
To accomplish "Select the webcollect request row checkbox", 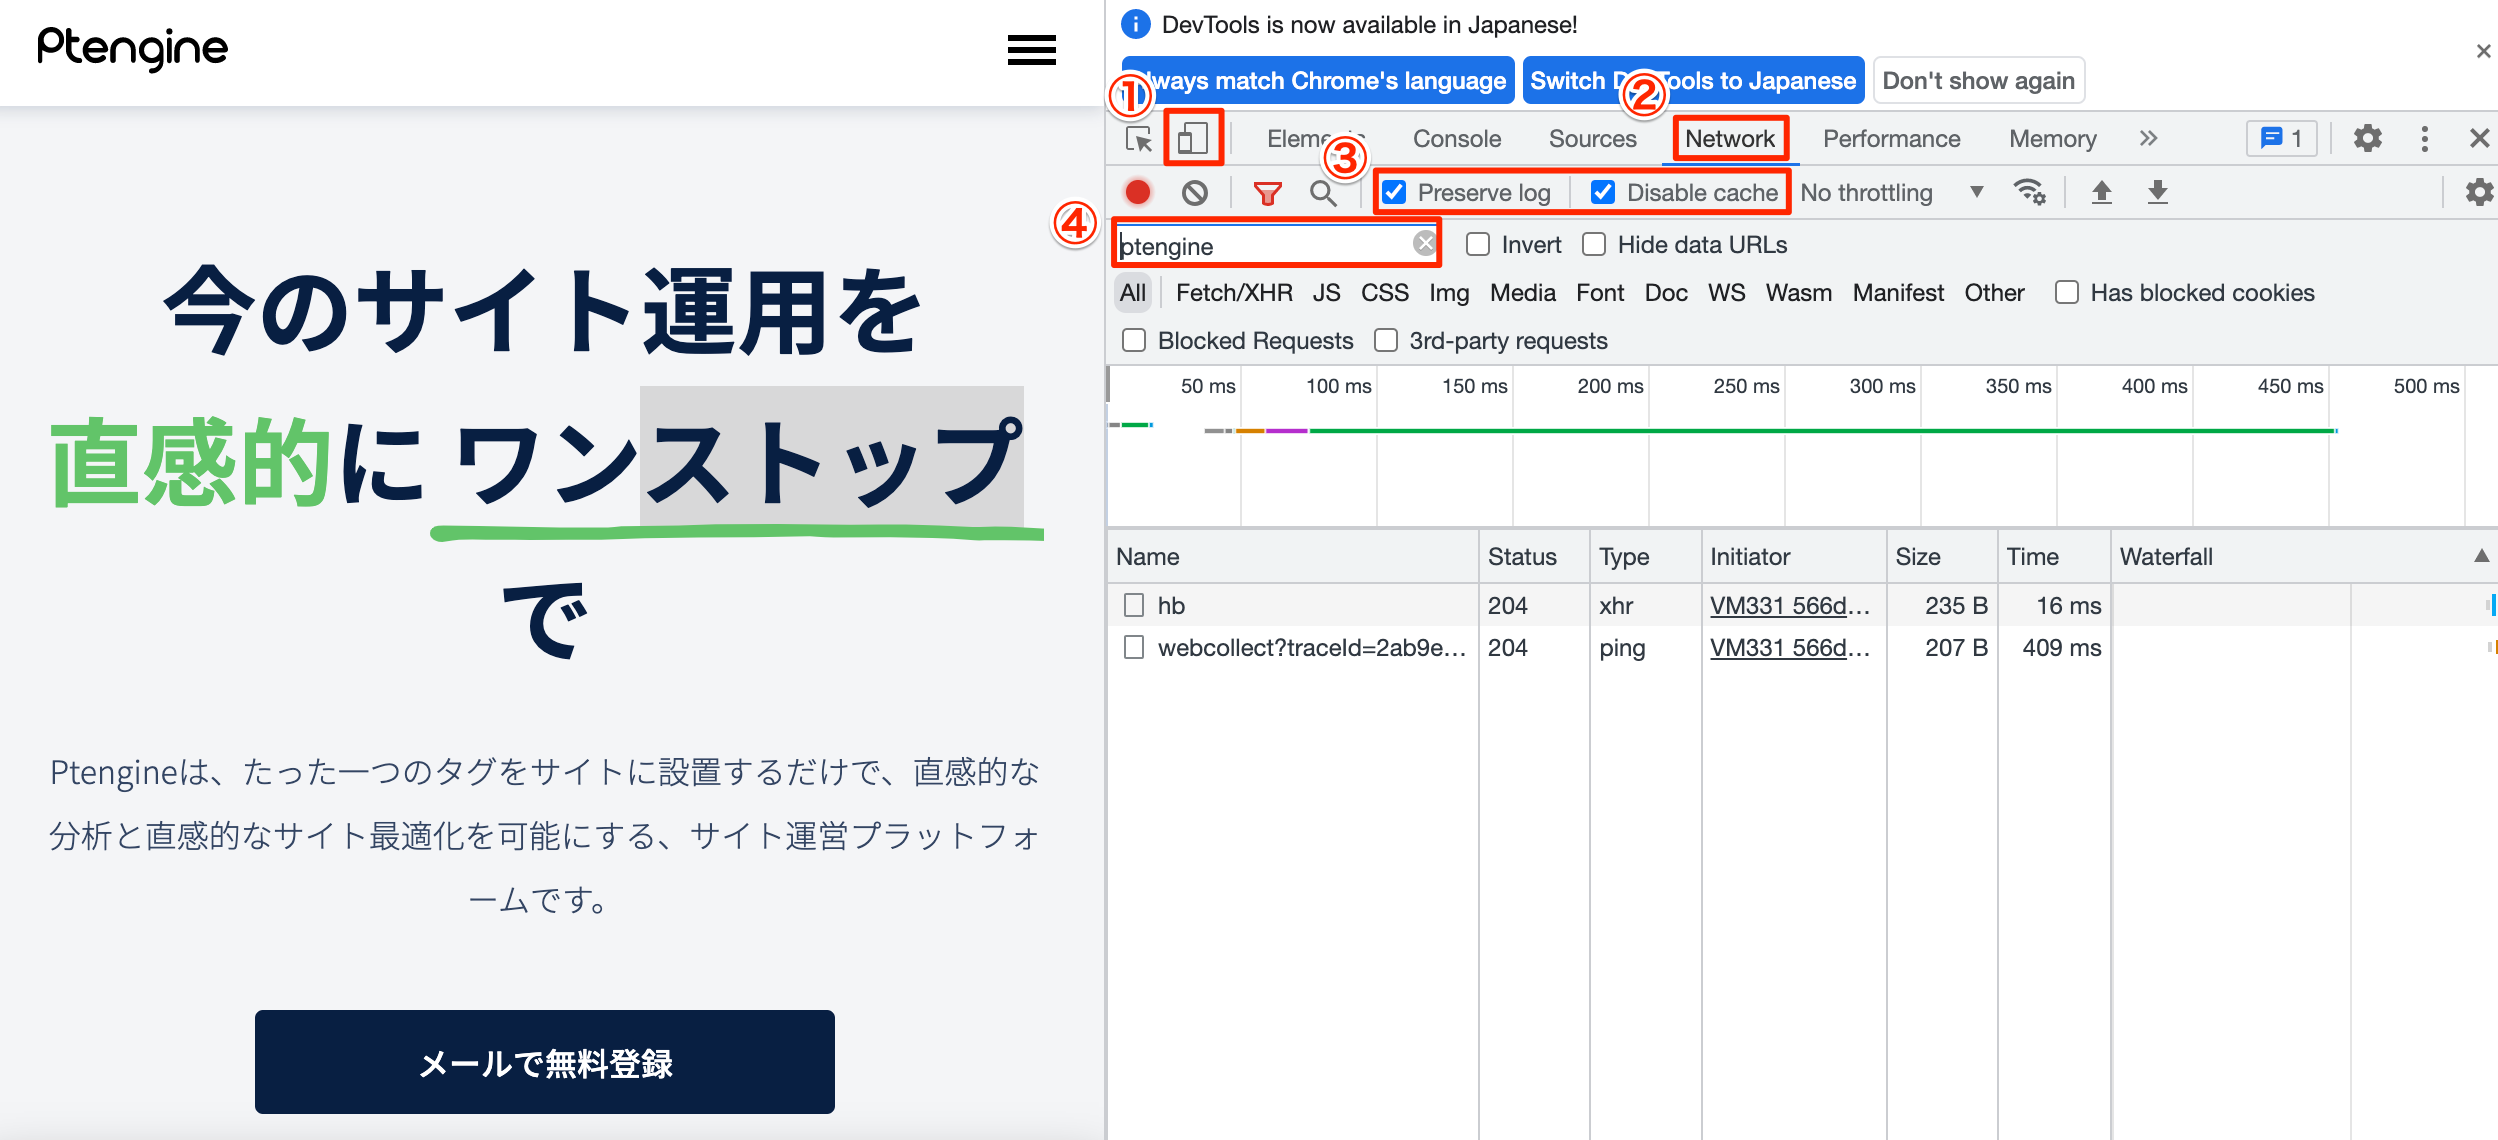I will 1134,647.
